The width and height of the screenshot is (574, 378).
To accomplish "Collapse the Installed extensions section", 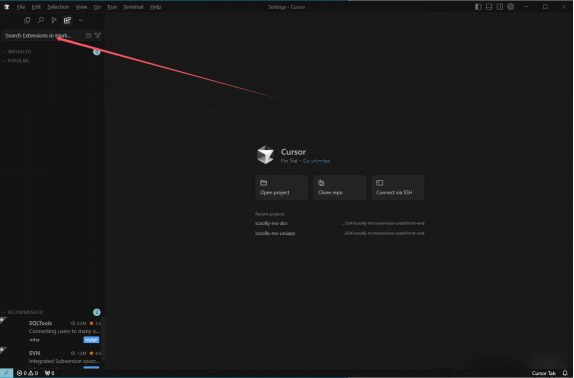I will [3, 52].
